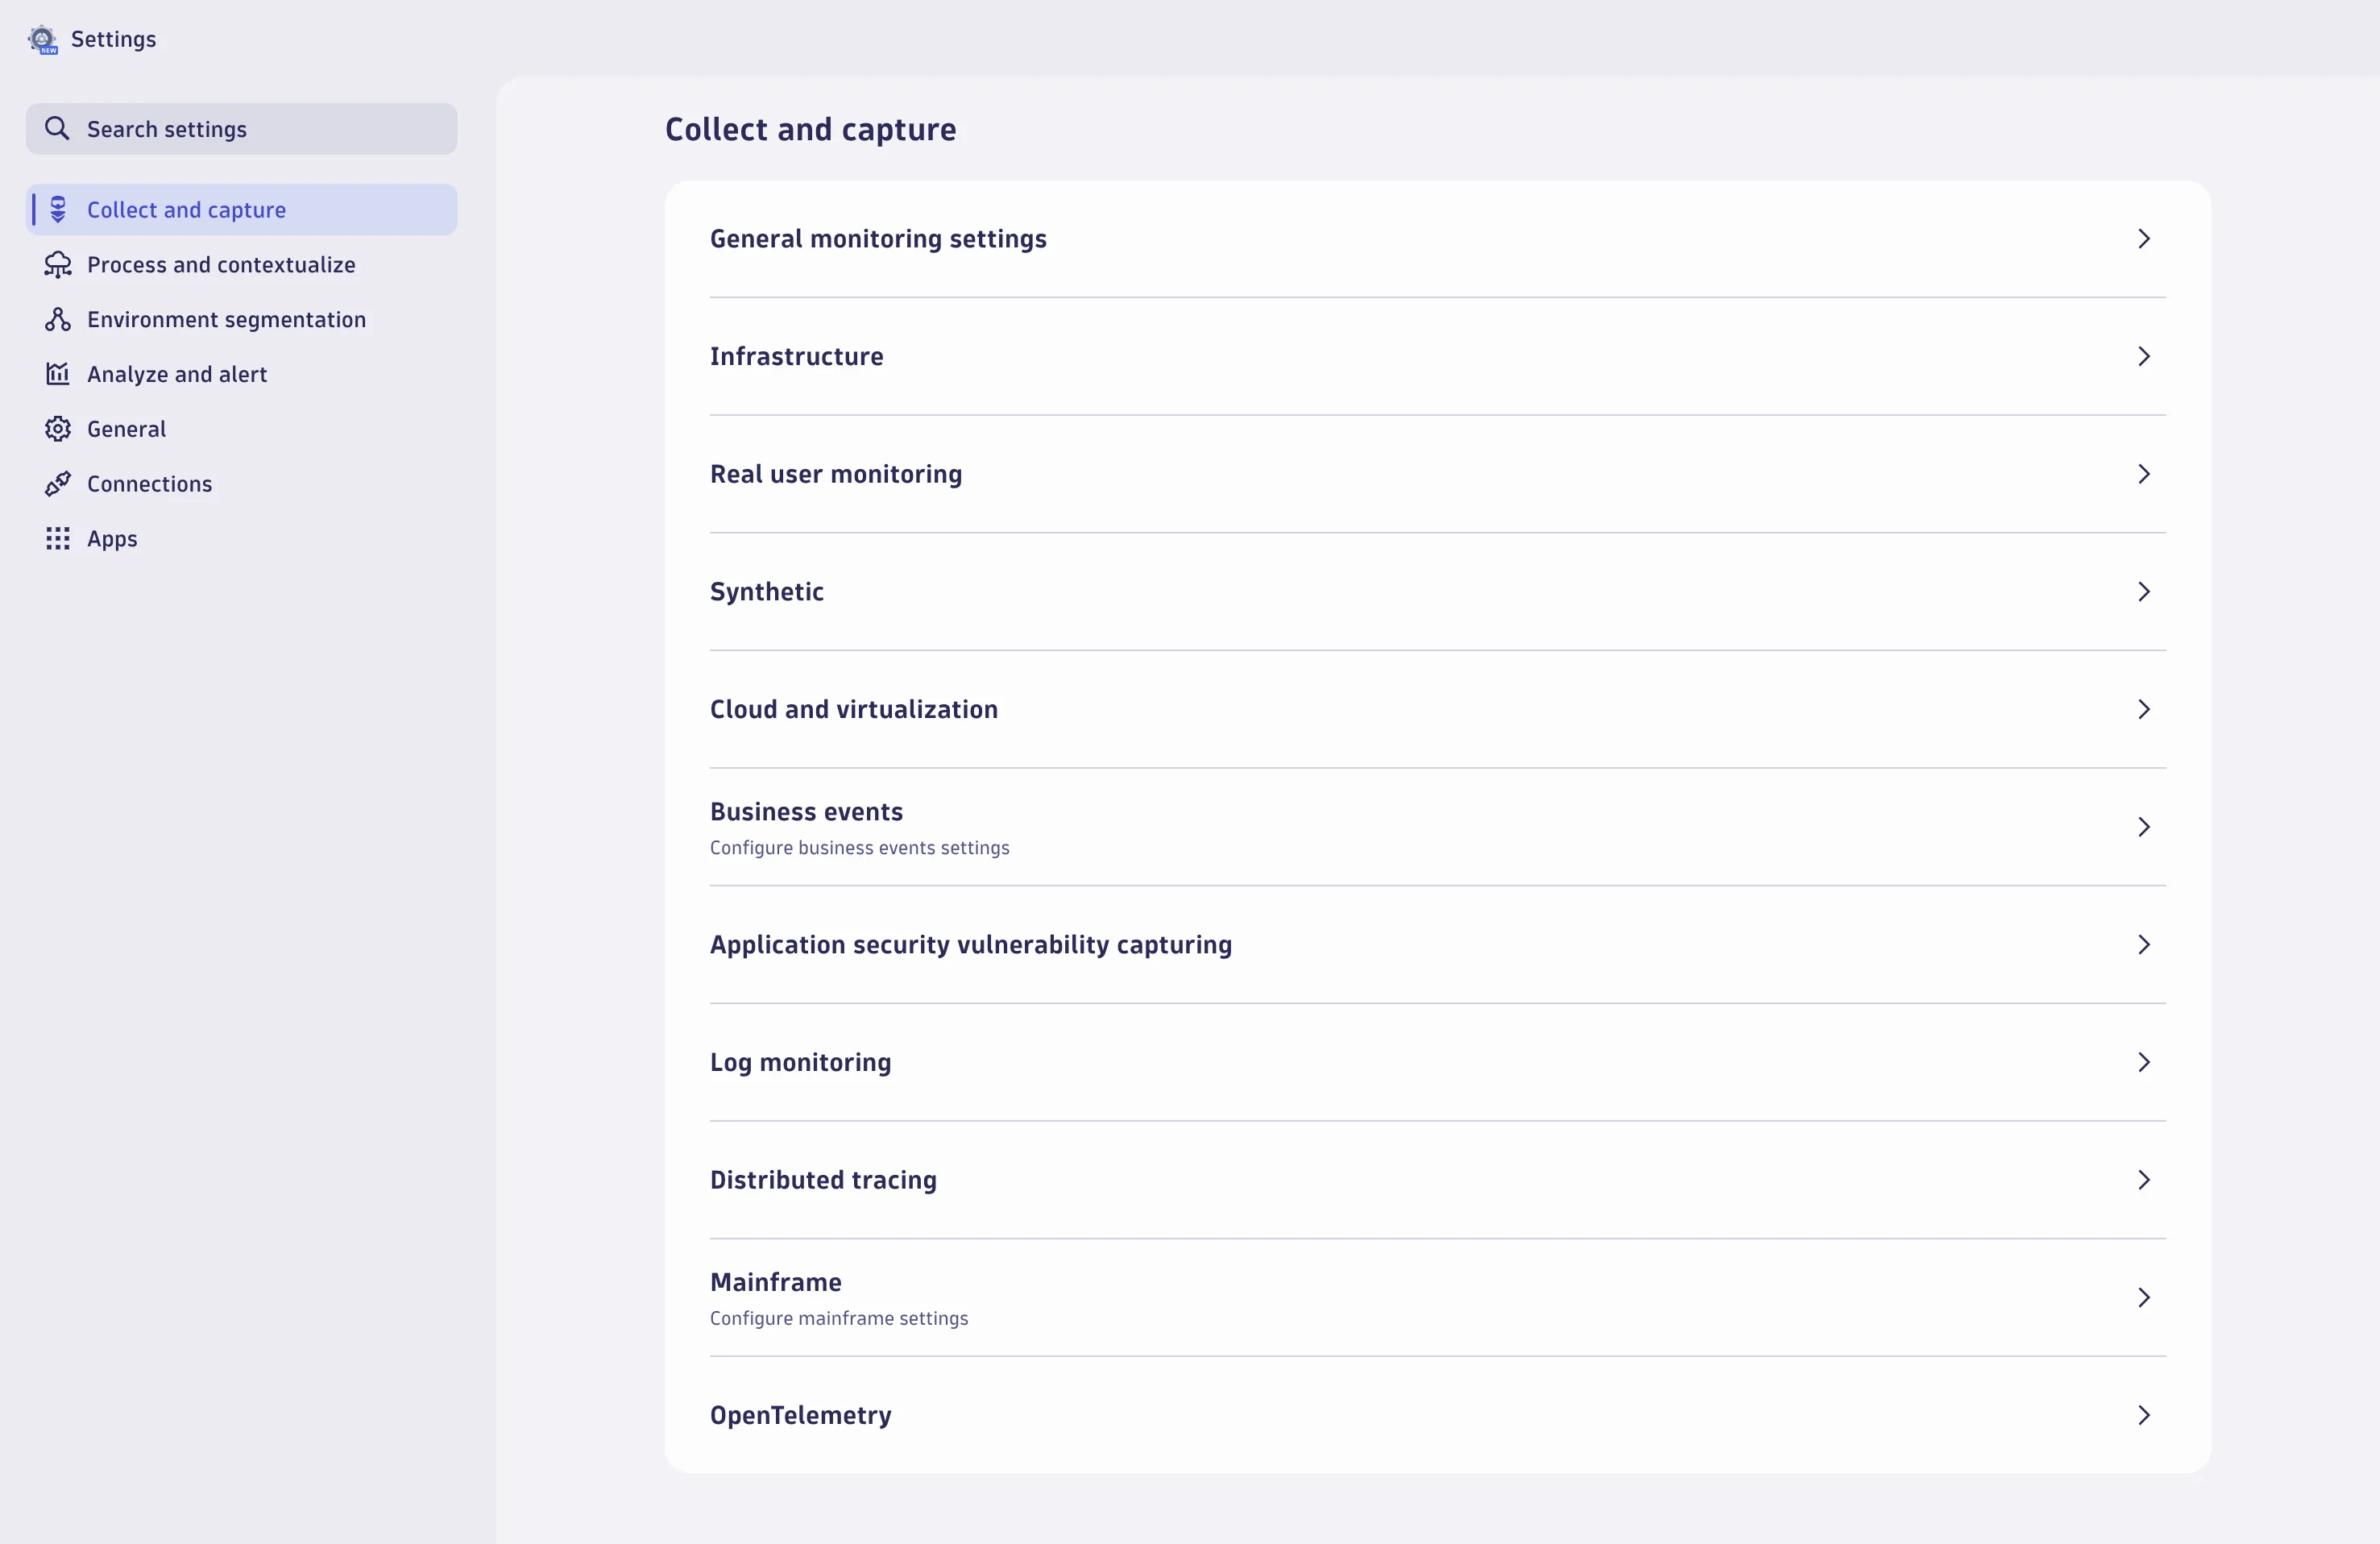The width and height of the screenshot is (2380, 1544).
Task: Expand the Synthetic settings chevron
Action: point(2144,592)
